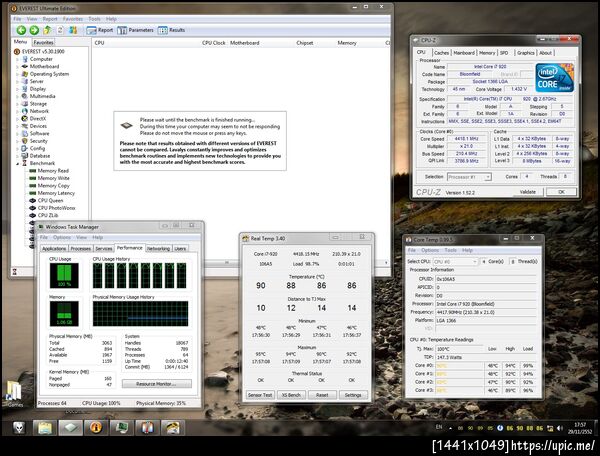Image resolution: width=600 pixels, height=456 pixels.
Task: Open Report from EVEREST toolbar
Action: click(99, 30)
